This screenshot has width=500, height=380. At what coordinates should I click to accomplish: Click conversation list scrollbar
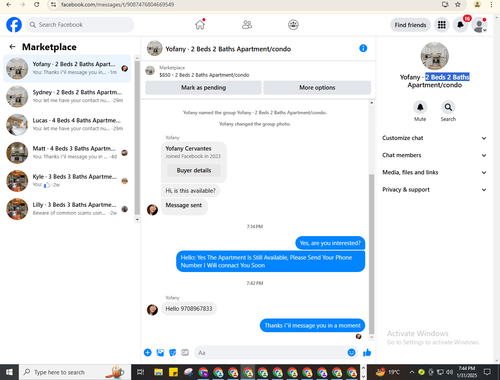pos(137,138)
